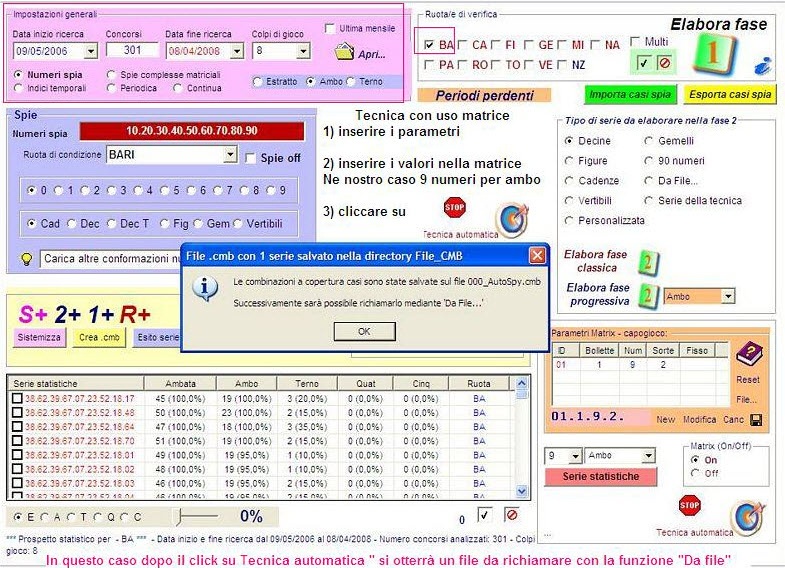Click Tecnica automatica target icon under Matrix panel
Screen dimensions: 785x568
click(x=746, y=516)
